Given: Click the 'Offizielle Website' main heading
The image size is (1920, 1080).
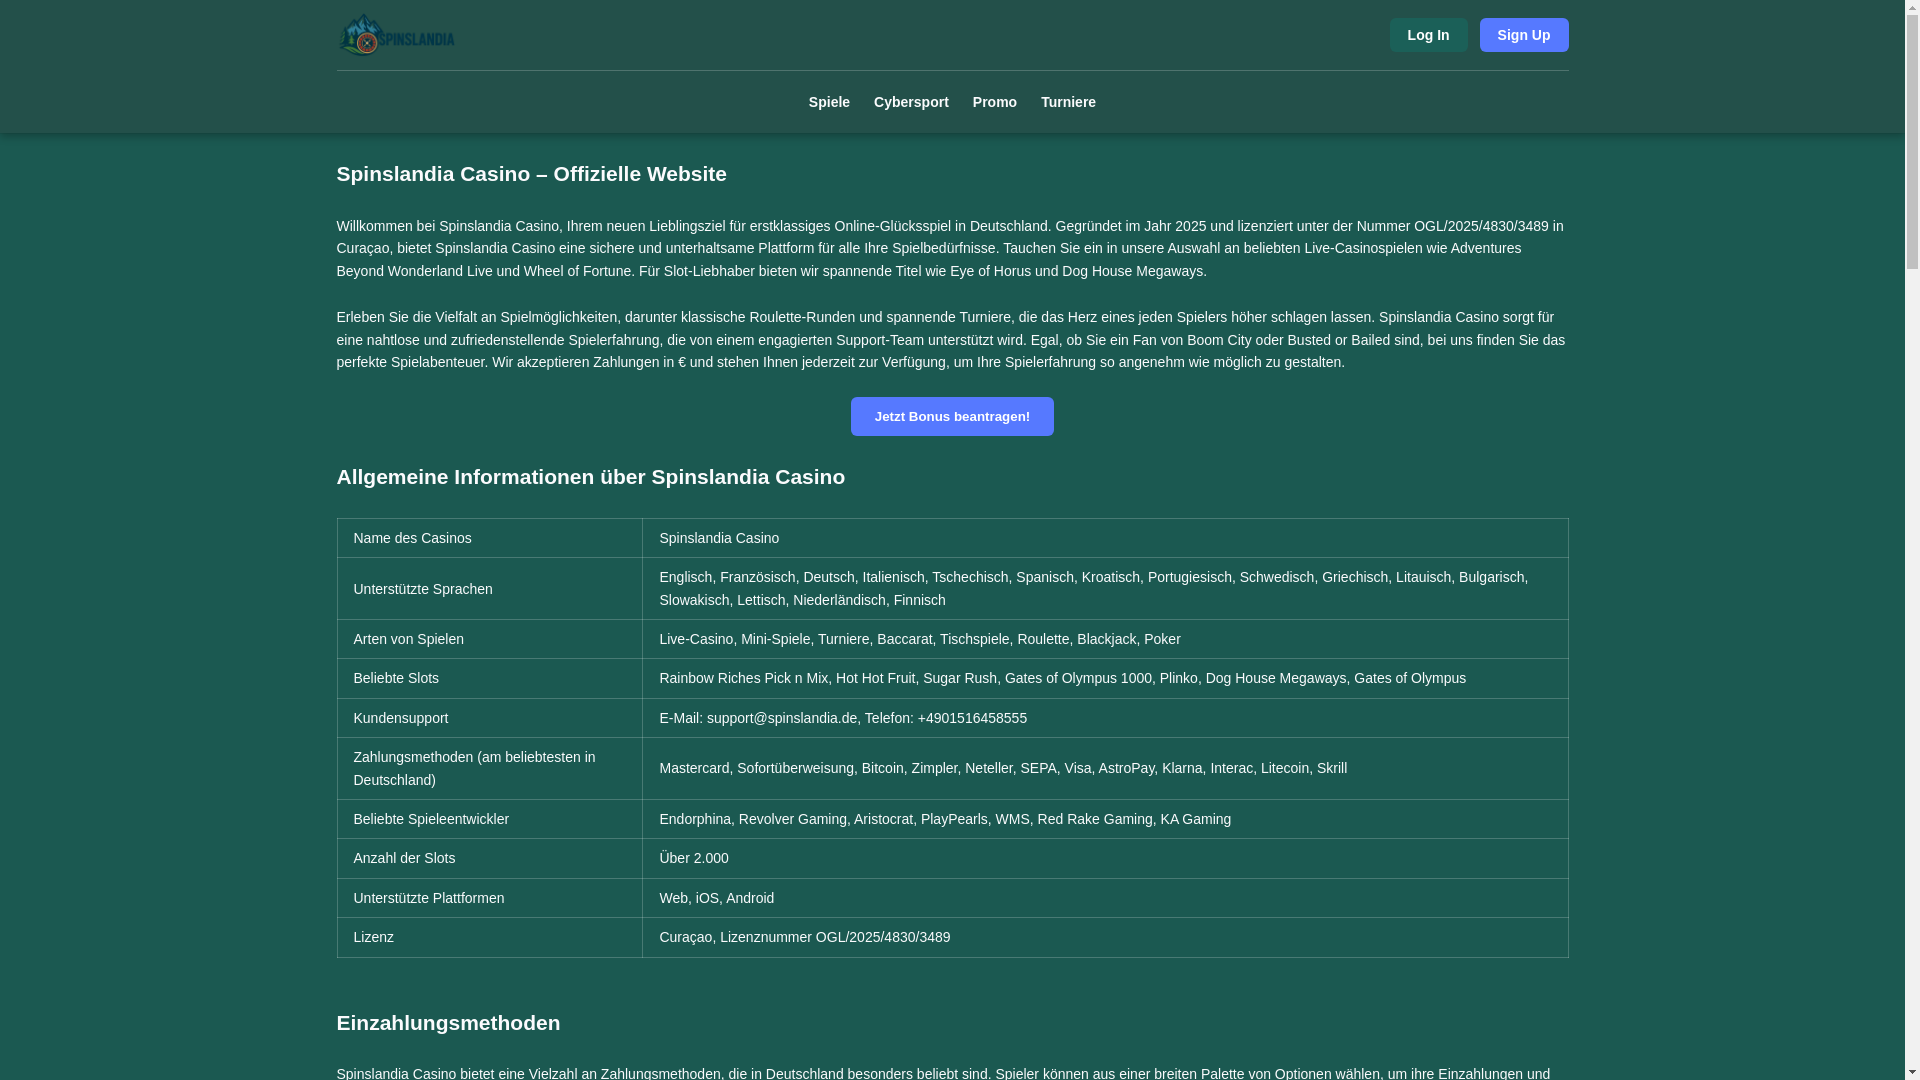Looking at the screenshot, I should coord(531,174).
